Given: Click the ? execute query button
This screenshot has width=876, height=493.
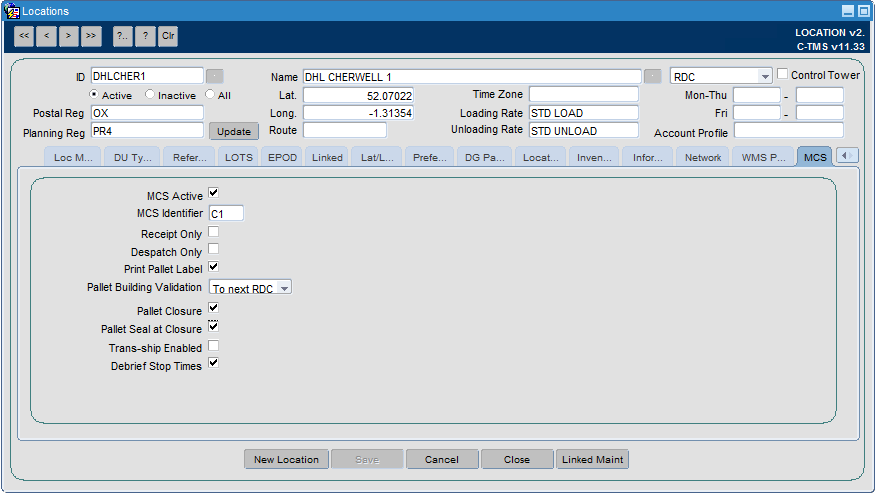Looking at the screenshot, I should (145, 36).
